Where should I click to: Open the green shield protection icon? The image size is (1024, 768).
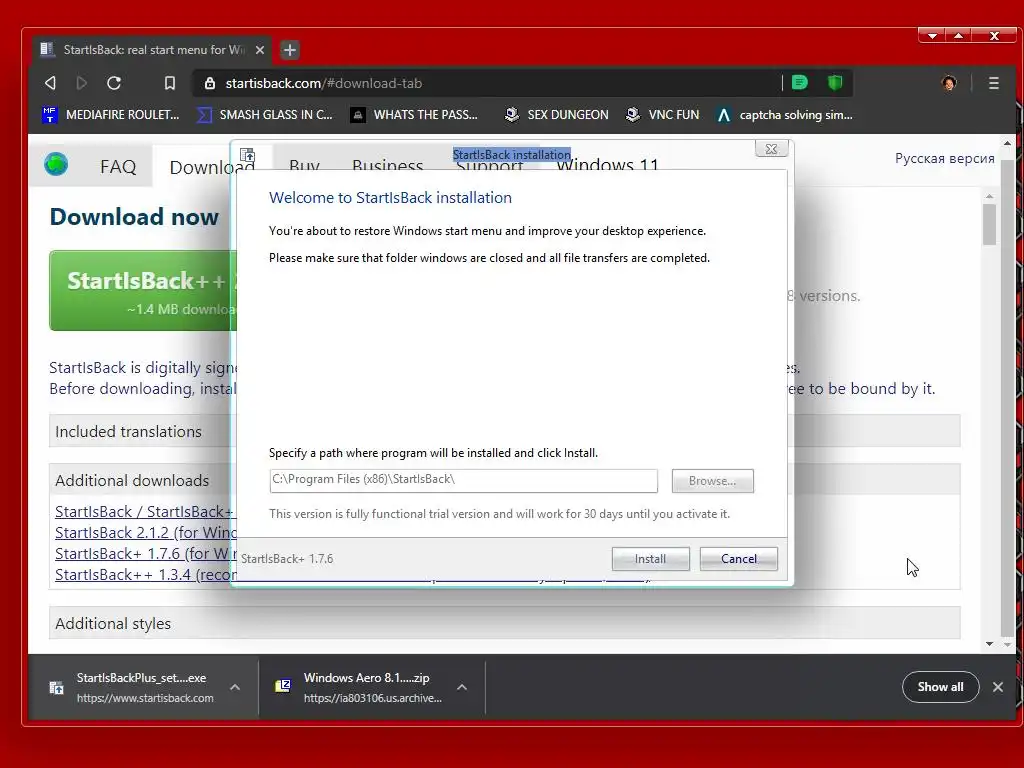click(835, 82)
